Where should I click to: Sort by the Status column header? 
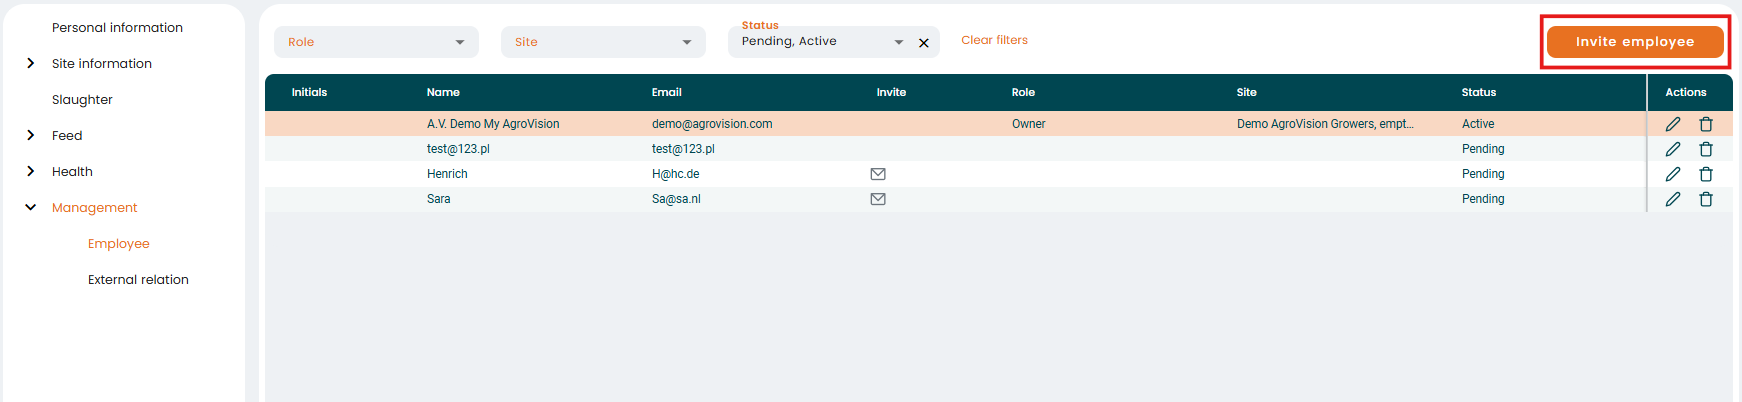pos(1479,92)
